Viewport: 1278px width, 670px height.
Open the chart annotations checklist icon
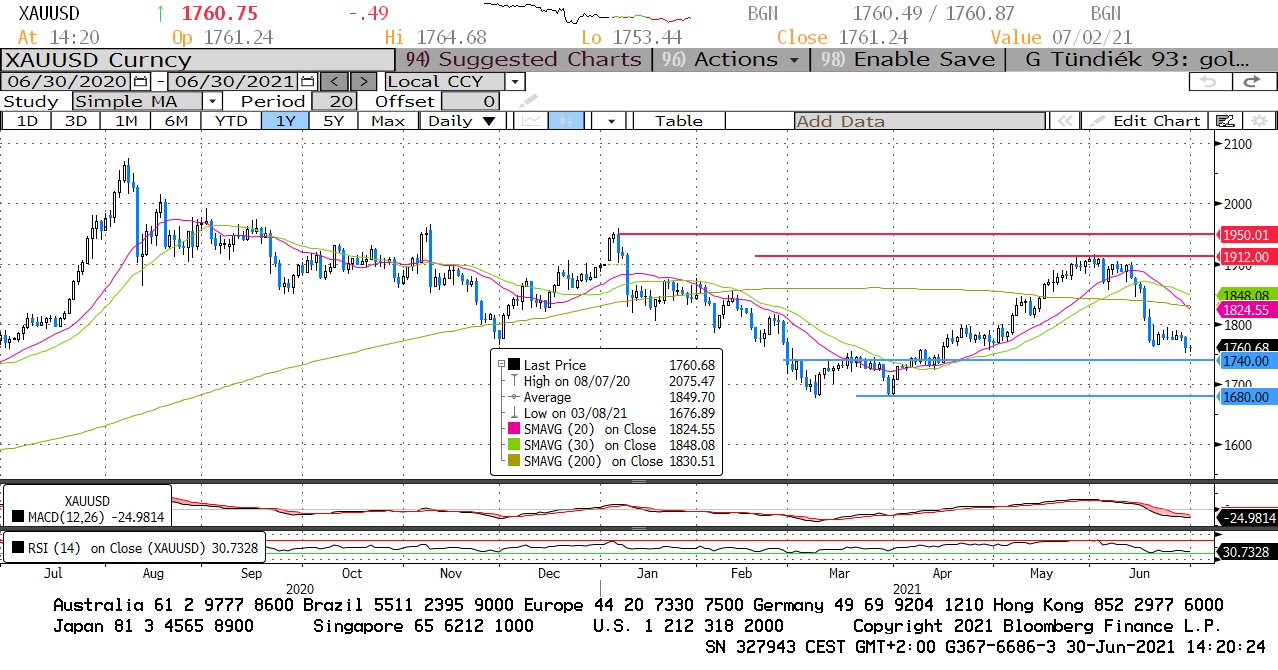(1224, 121)
